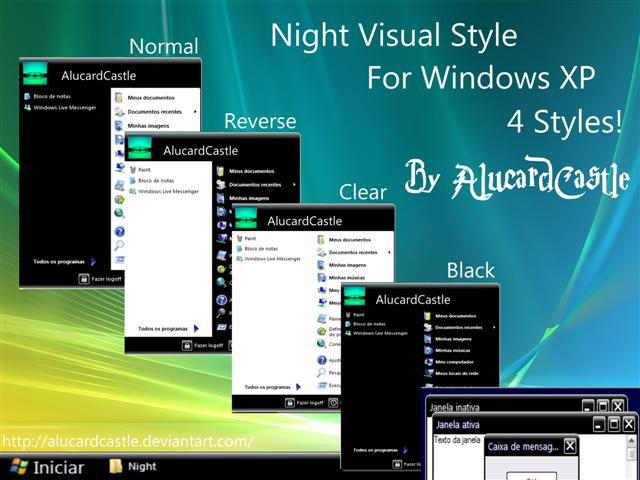Click user avatar in Normal start menu

pos(35,73)
